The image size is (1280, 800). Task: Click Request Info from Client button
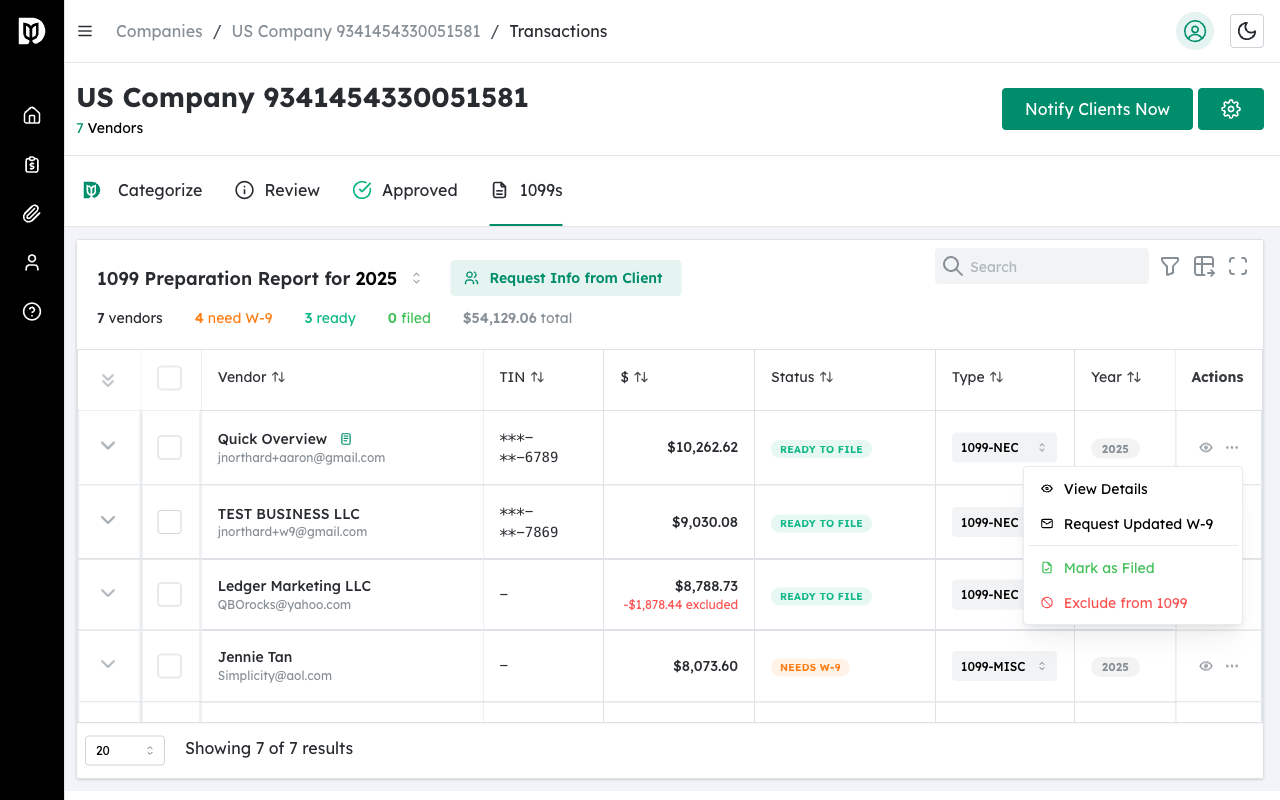565,278
